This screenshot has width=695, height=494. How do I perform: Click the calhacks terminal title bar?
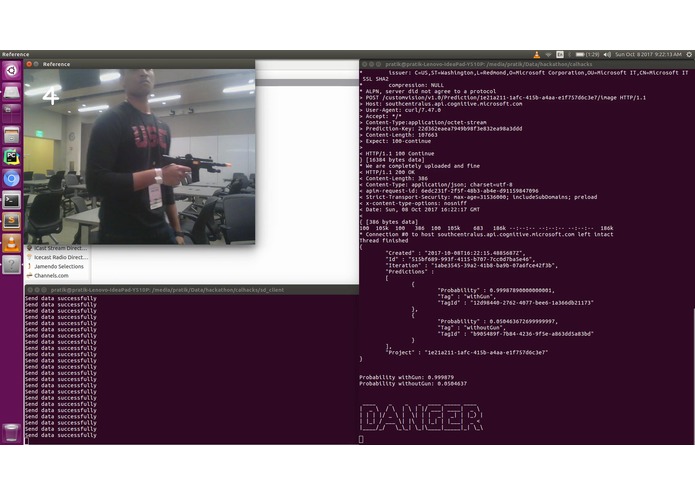[x=527, y=64]
